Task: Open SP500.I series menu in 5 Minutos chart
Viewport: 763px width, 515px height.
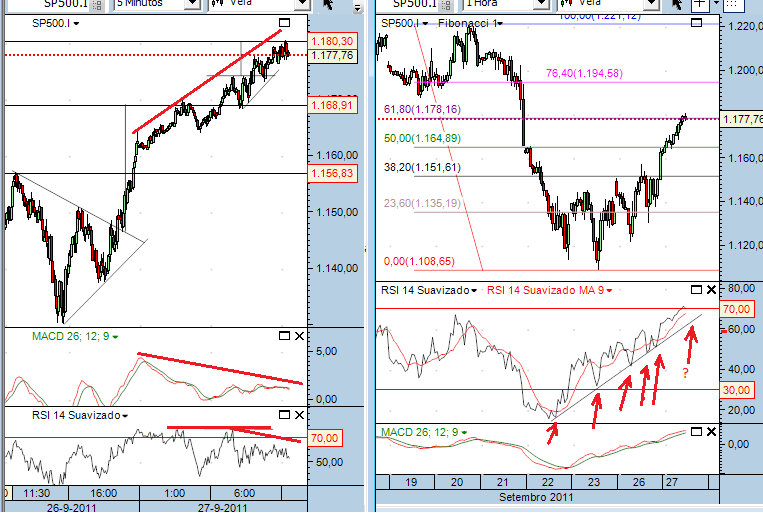Action: pos(76,23)
